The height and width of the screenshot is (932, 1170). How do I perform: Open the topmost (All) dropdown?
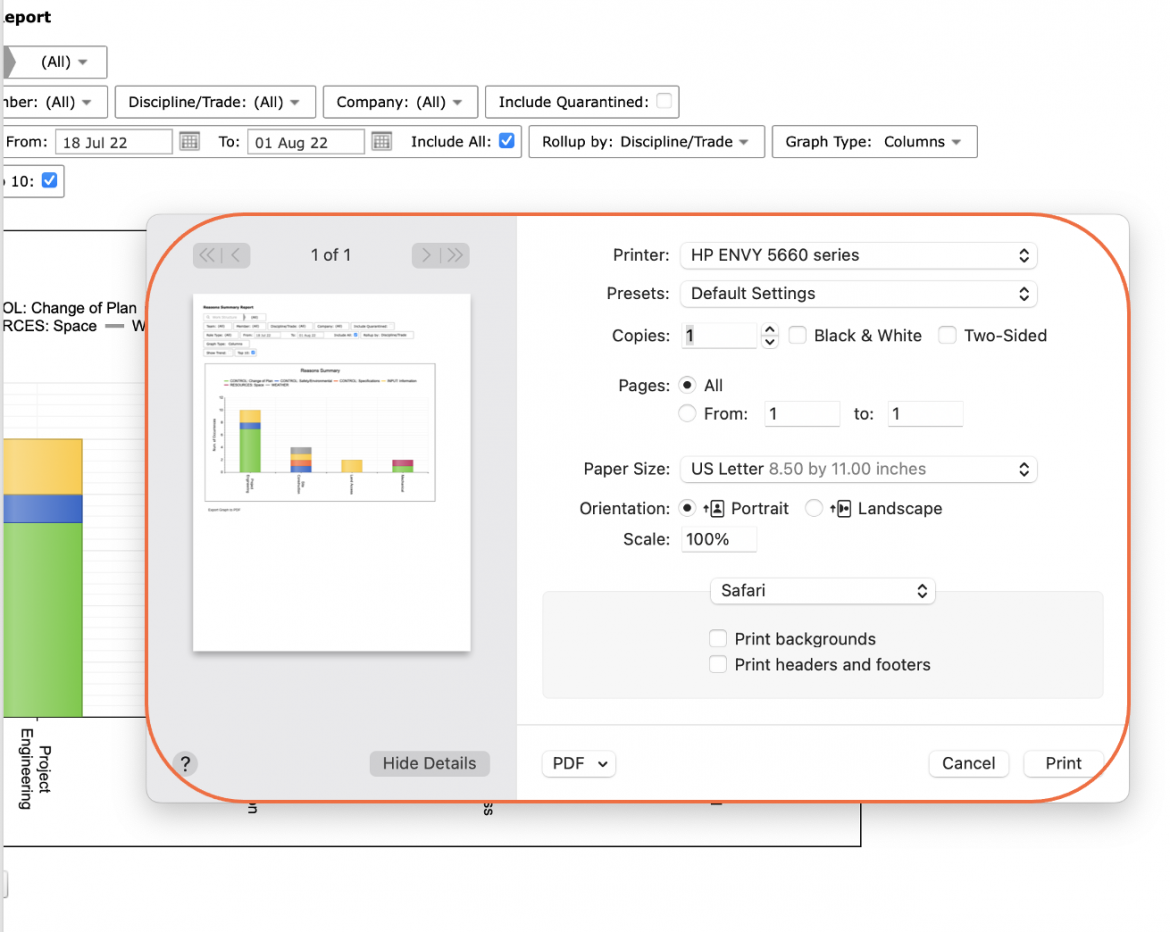63,61
